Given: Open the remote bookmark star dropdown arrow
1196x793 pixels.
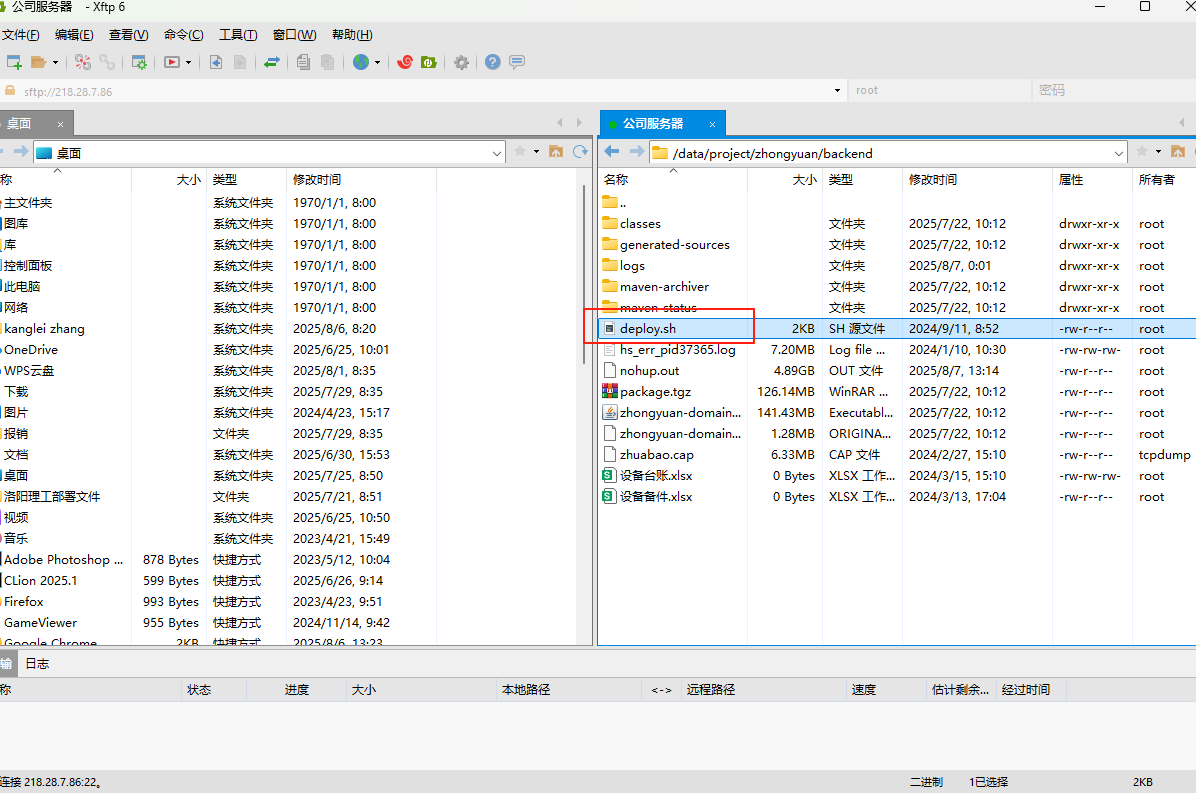Looking at the screenshot, I should (1158, 152).
